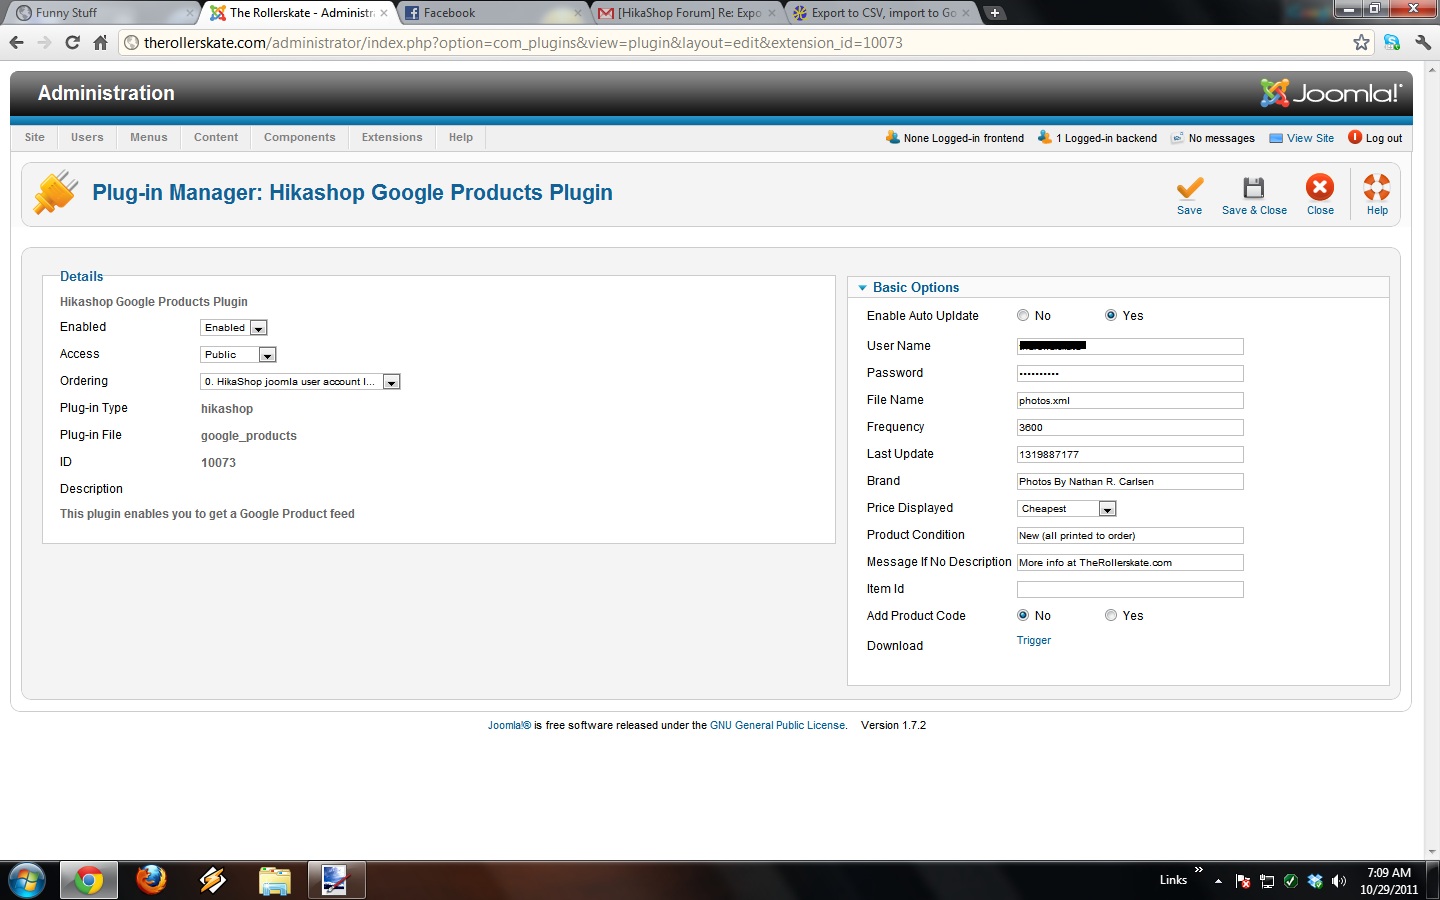Screen dimensions: 1440x900
Task: Click the Frequency field showing 3600
Action: (1130, 427)
